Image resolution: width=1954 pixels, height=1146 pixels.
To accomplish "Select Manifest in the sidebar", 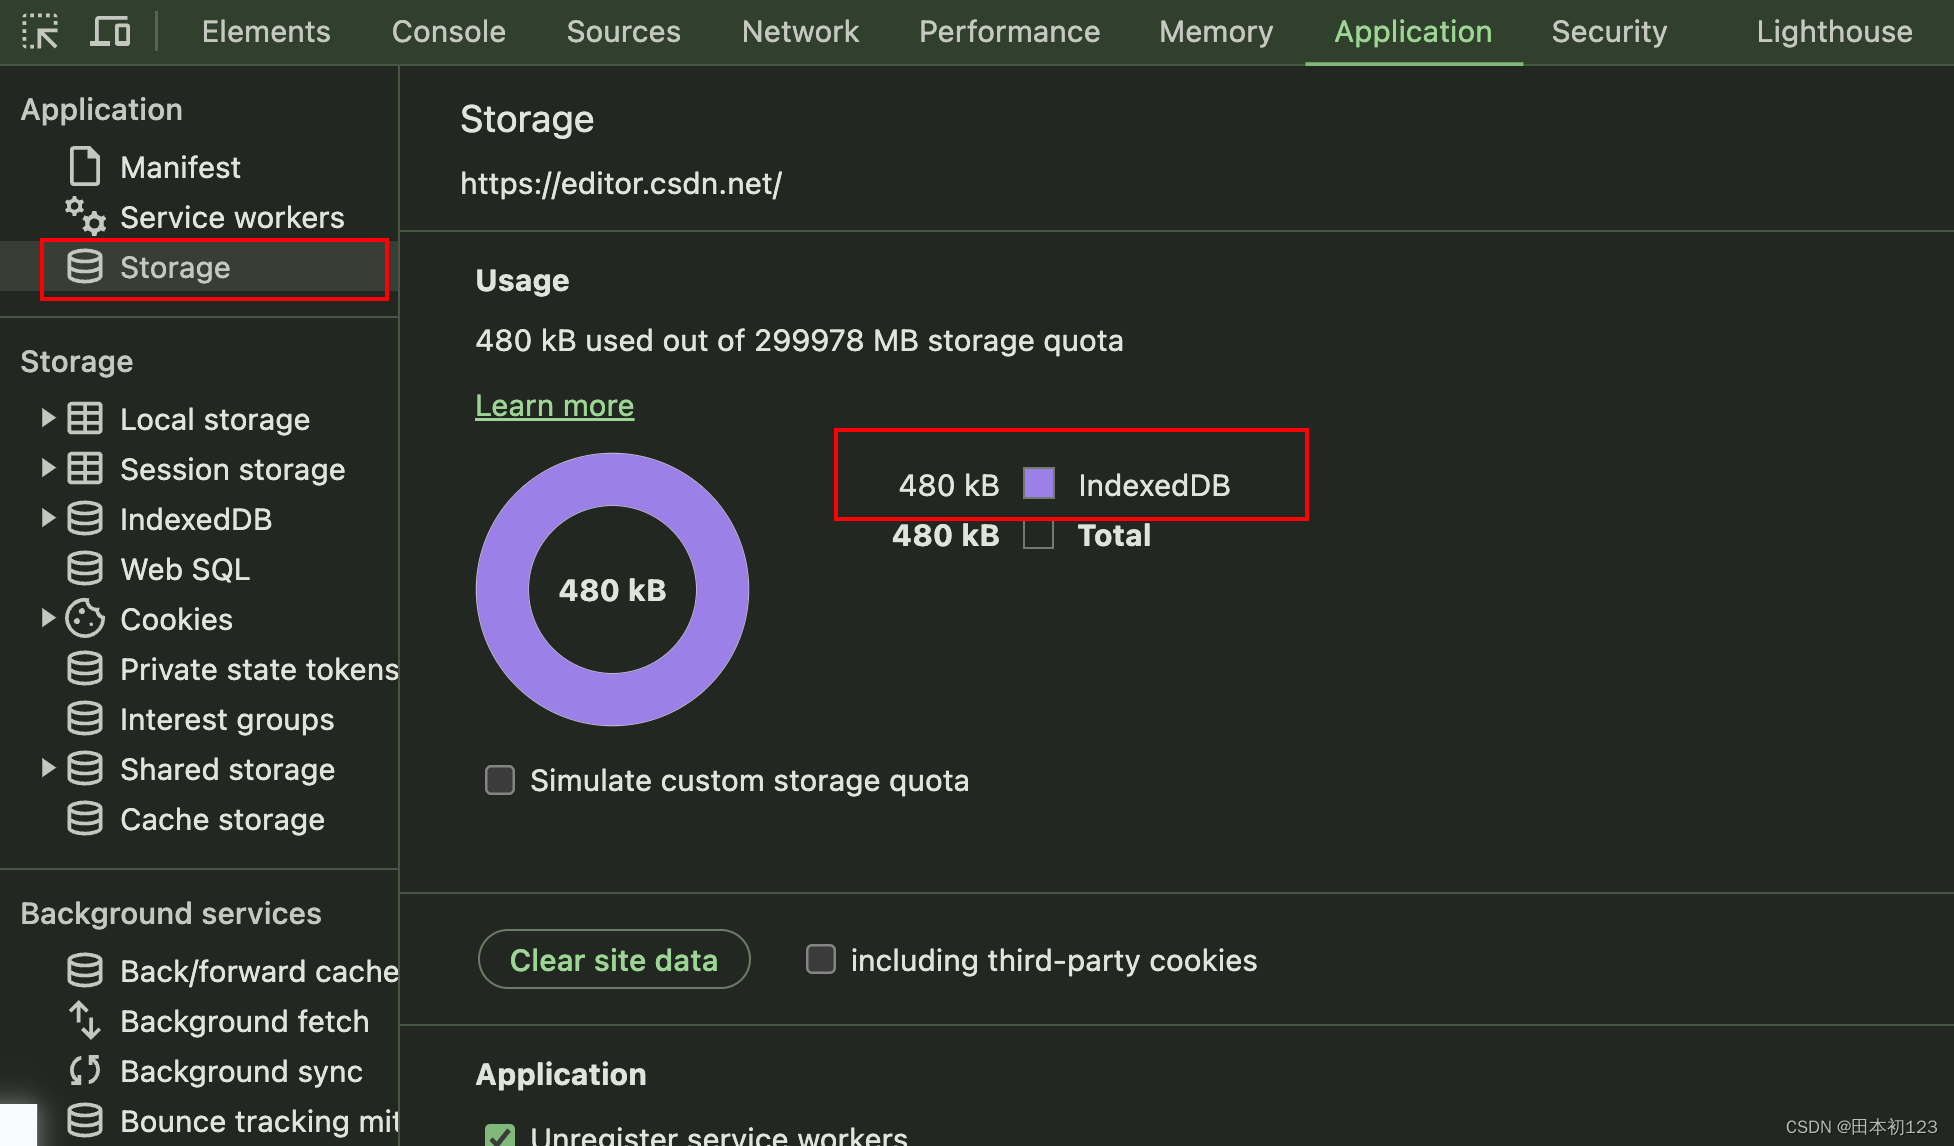I will point(180,167).
